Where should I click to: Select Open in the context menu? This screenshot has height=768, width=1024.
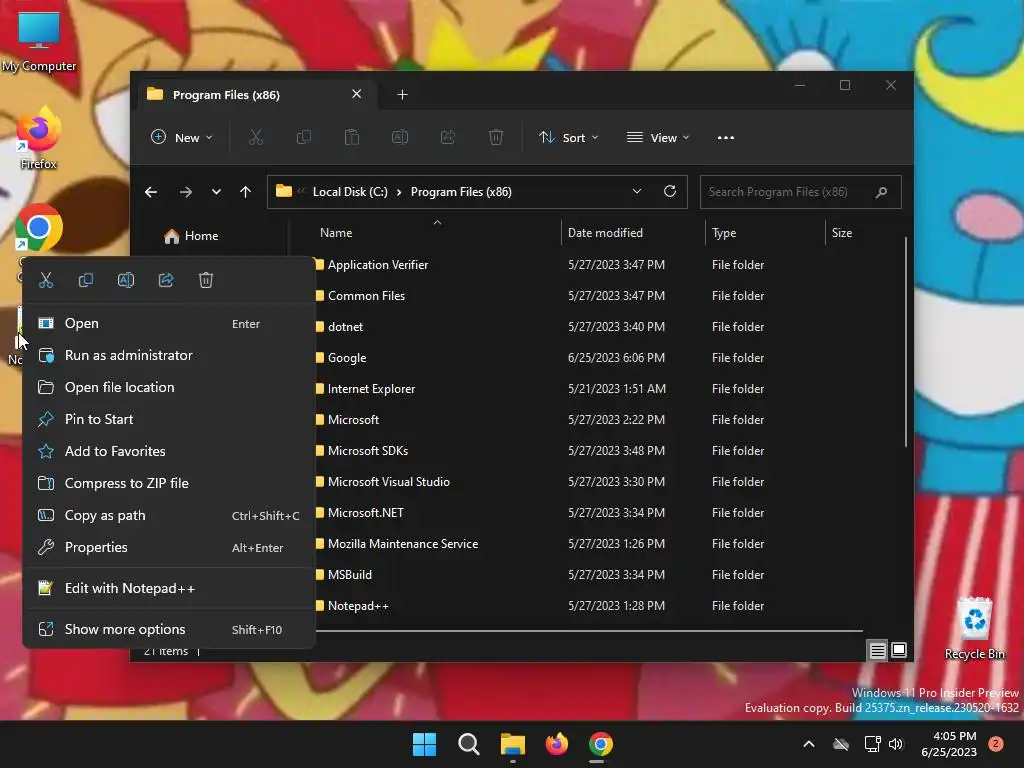168,323
